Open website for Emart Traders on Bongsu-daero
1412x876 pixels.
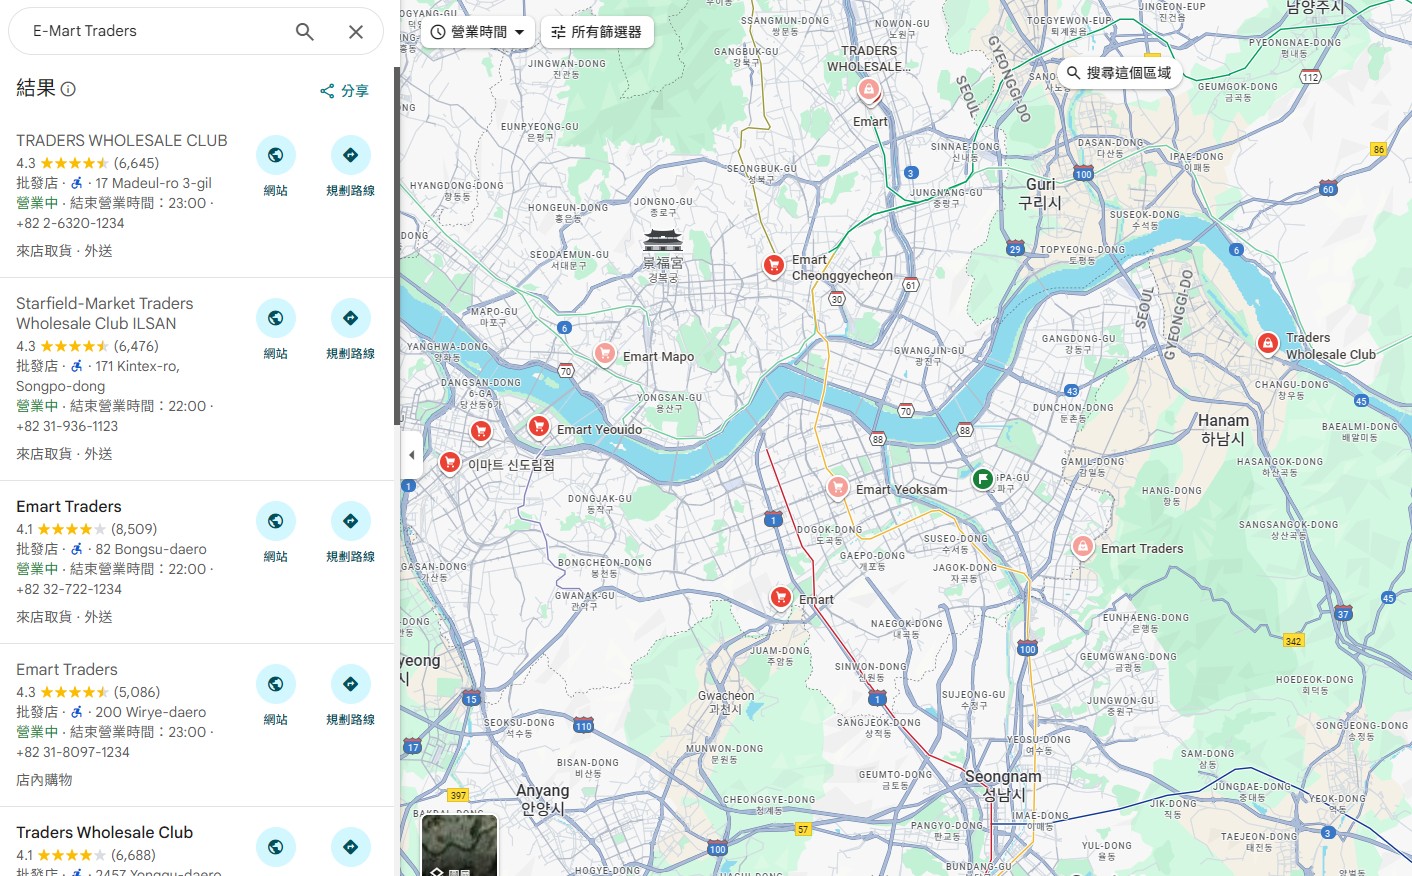[276, 521]
